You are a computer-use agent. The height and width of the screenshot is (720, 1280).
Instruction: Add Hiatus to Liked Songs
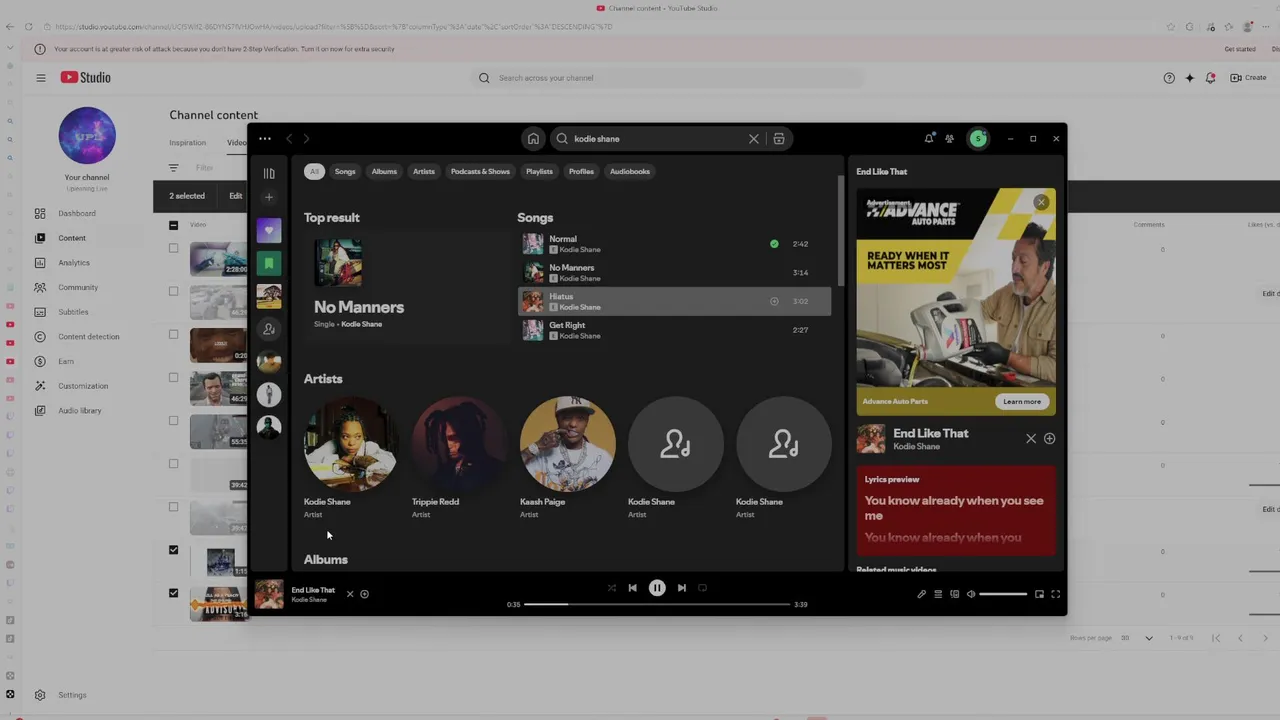coord(774,301)
